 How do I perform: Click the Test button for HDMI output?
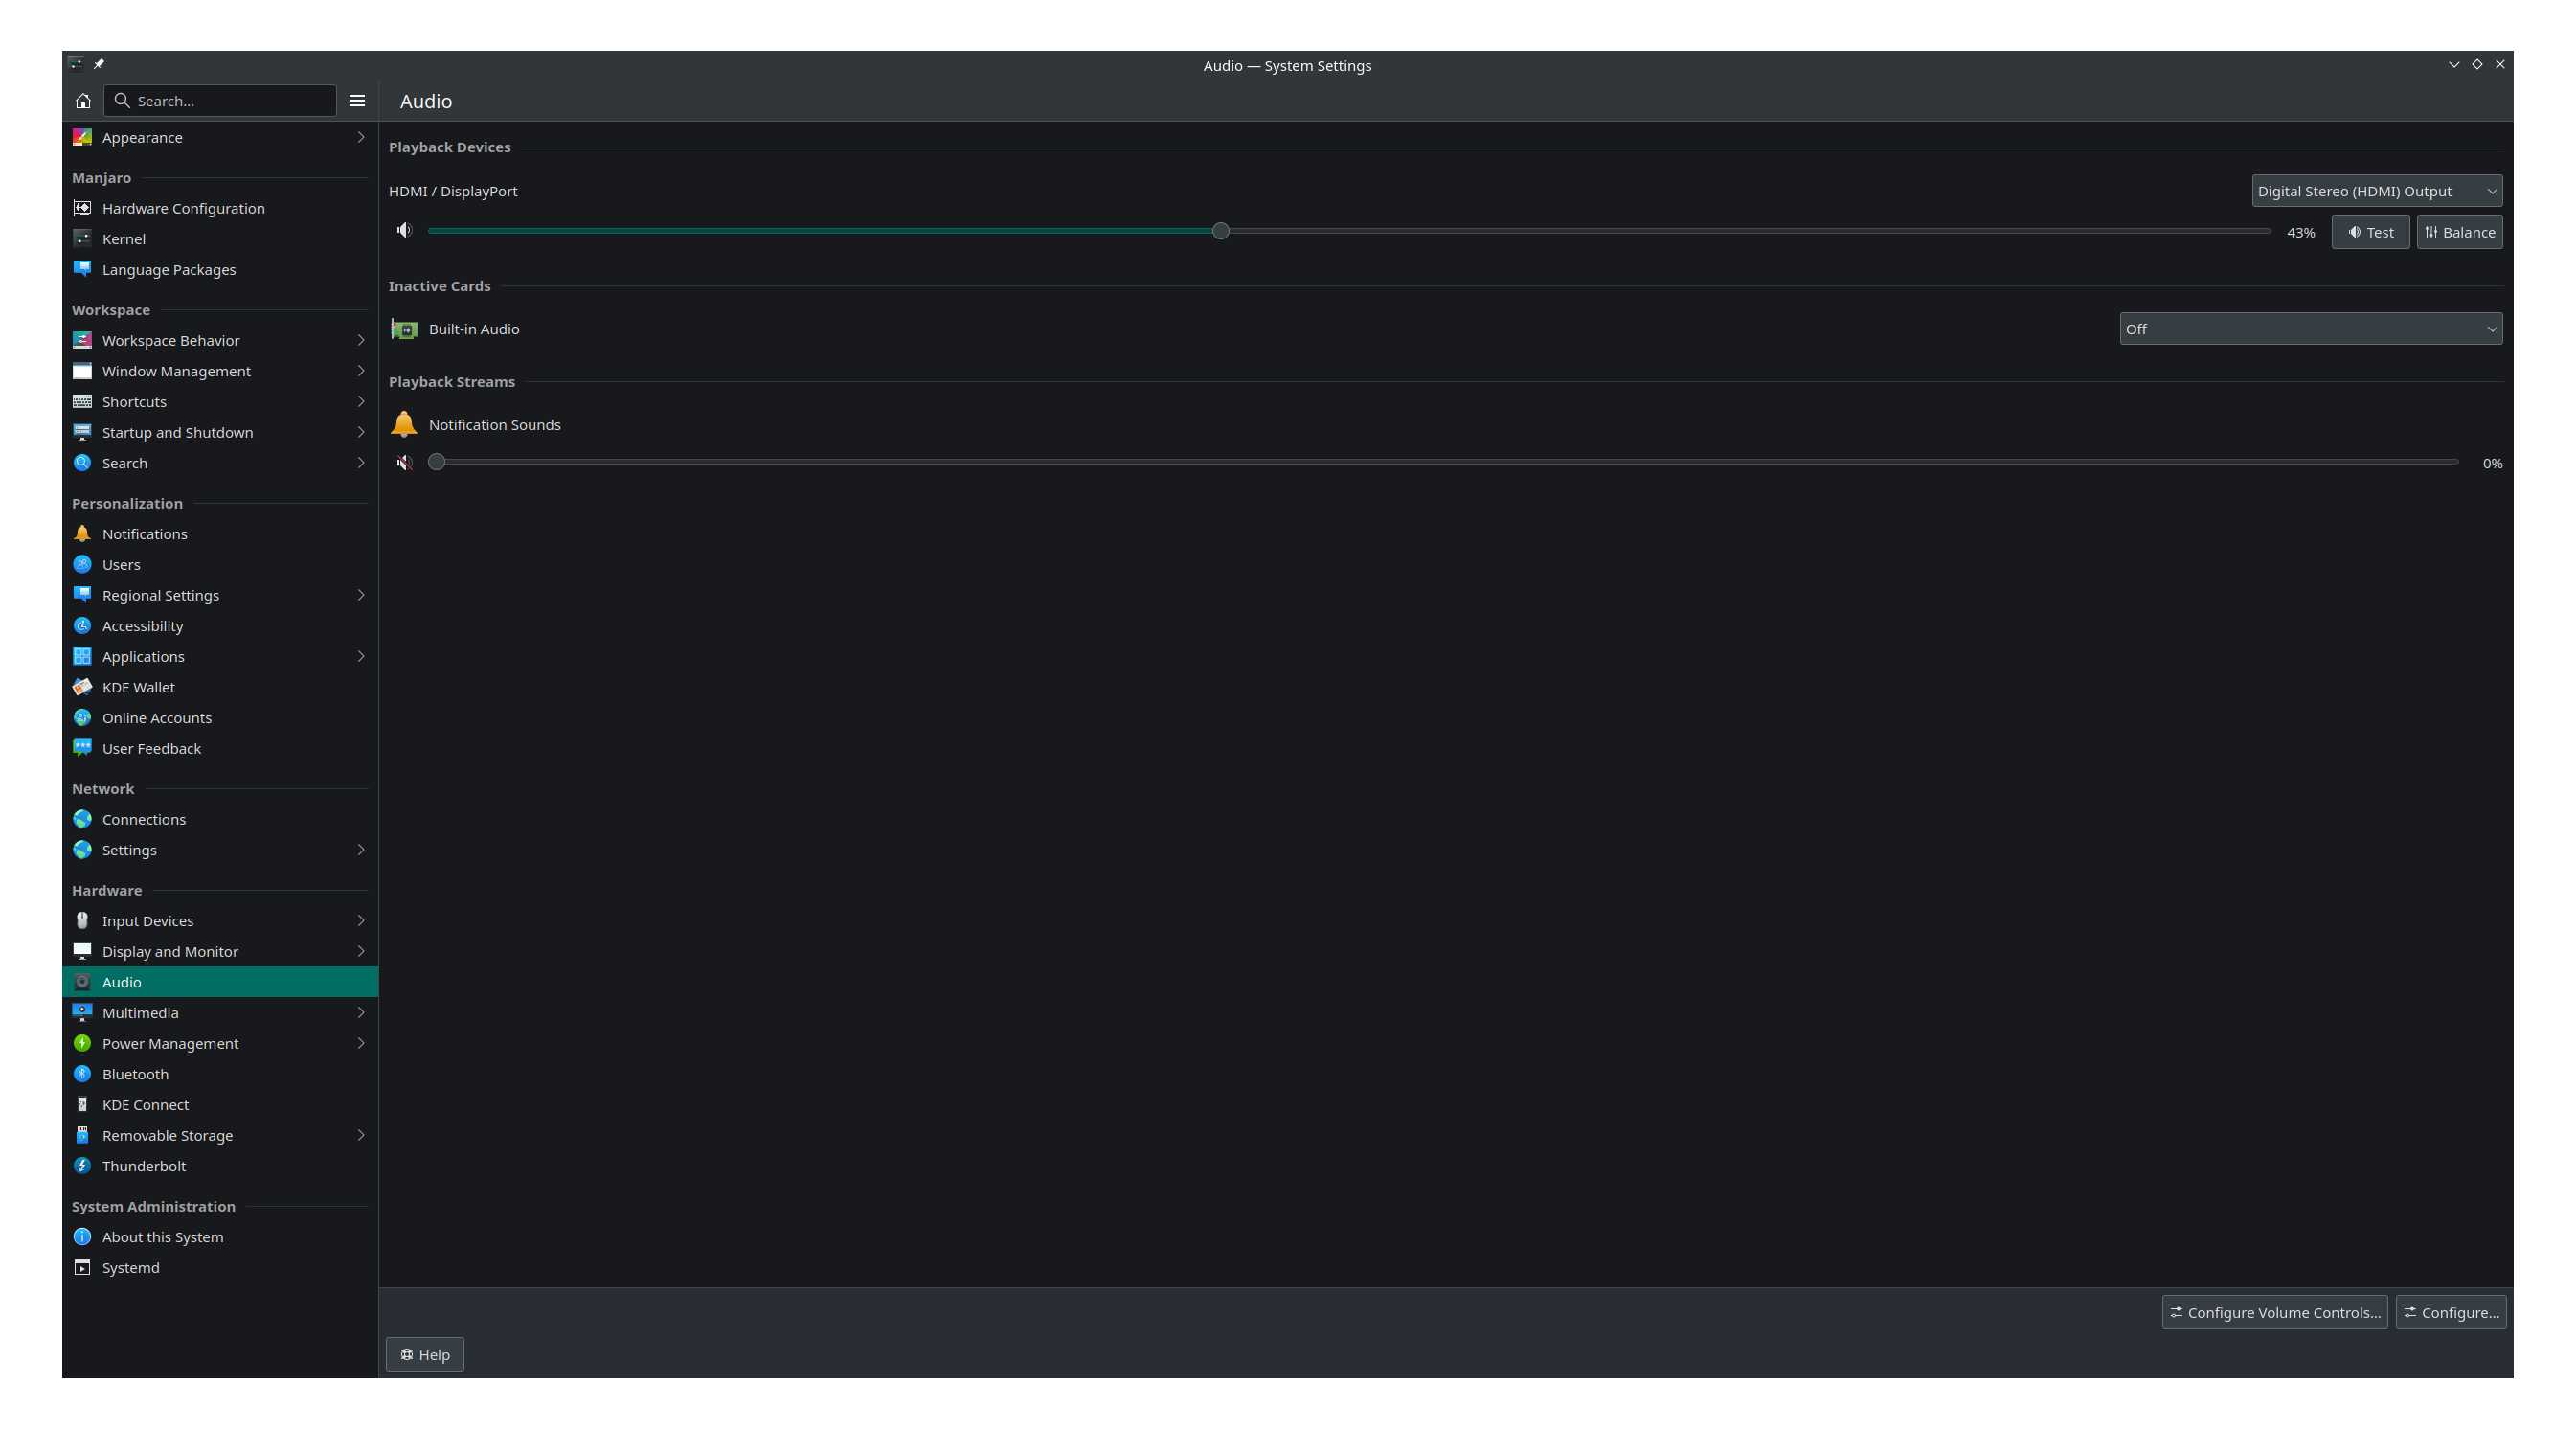click(2370, 232)
